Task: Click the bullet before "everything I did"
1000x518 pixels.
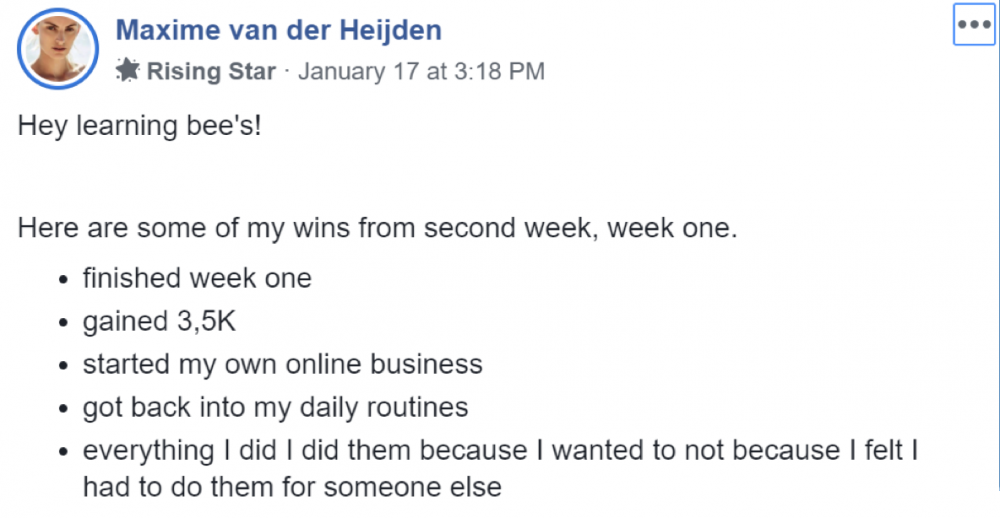Action: pos(62,452)
